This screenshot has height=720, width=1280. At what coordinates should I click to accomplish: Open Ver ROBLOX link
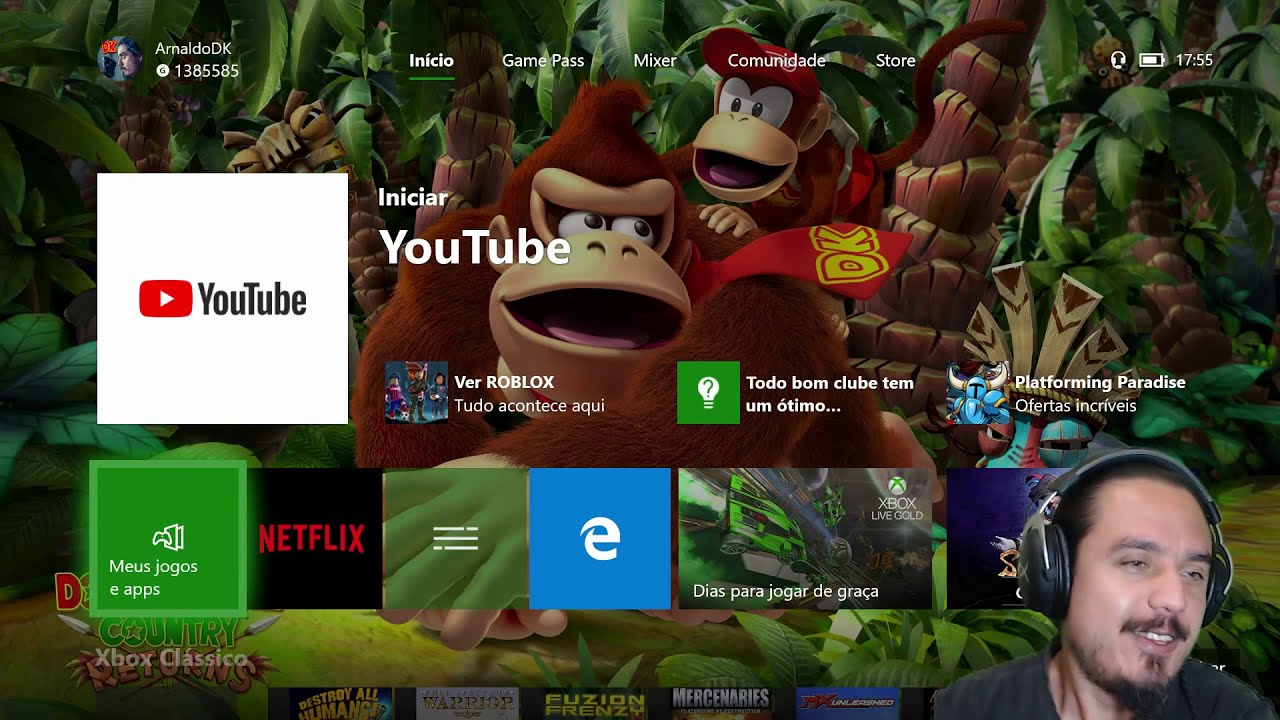point(529,394)
